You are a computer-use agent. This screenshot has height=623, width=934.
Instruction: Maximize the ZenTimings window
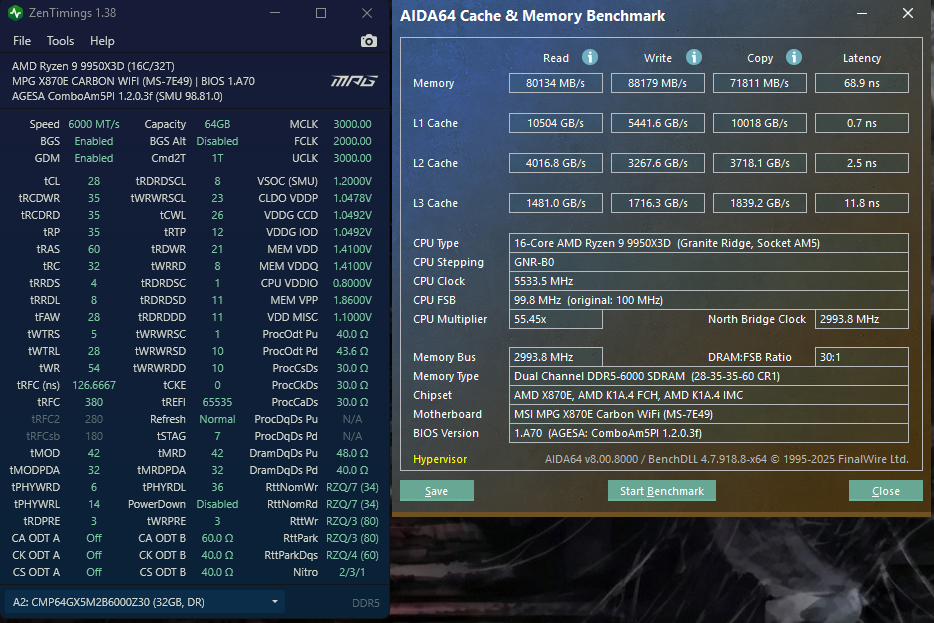(320, 13)
